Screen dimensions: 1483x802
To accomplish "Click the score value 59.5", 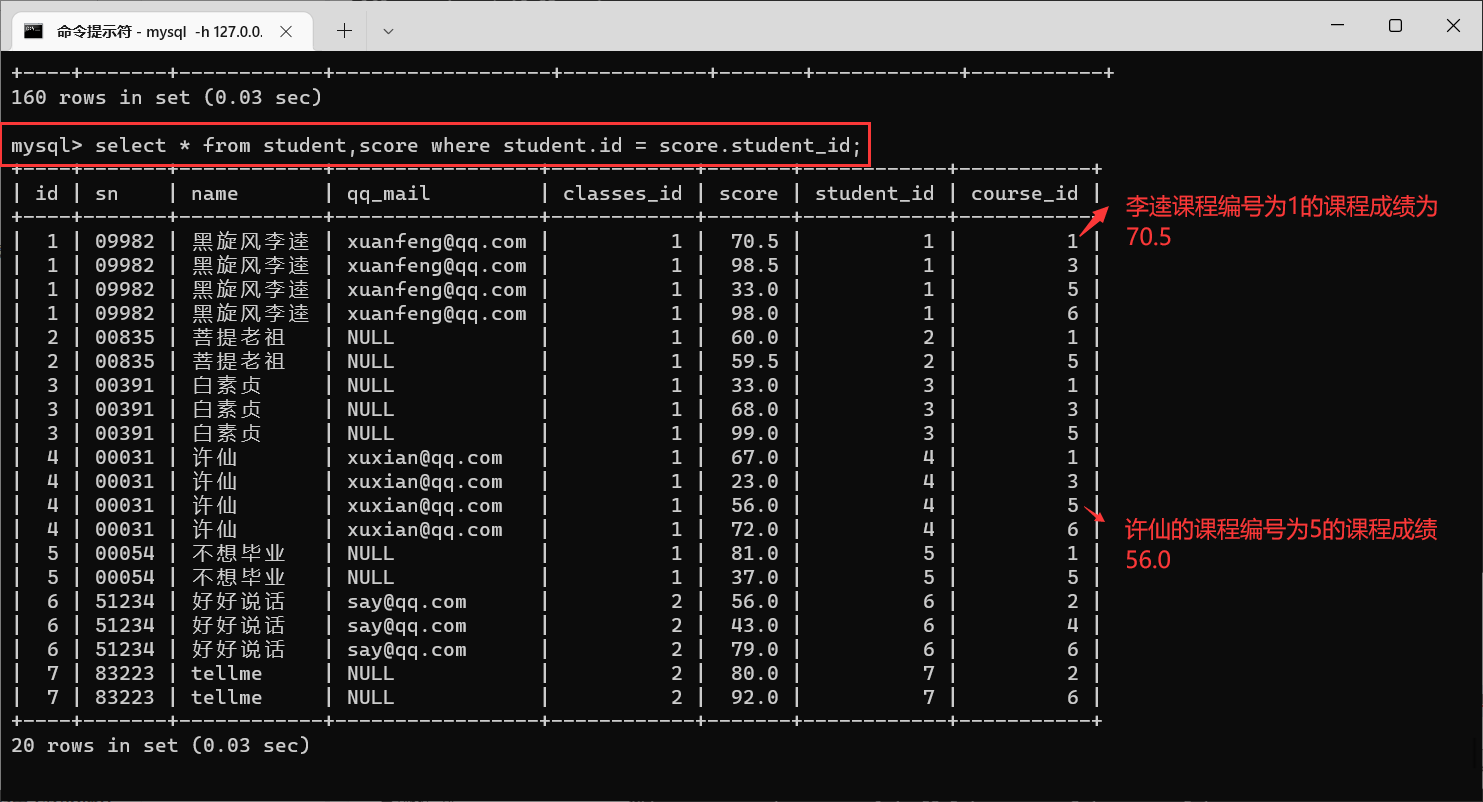I will click(755, 361).
